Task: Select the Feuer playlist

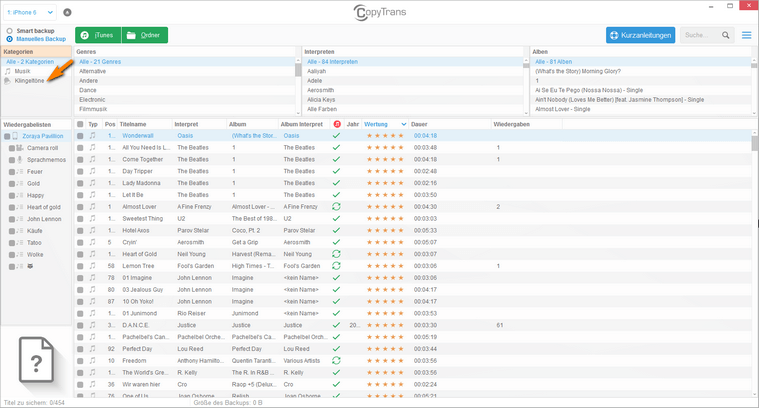Action: (35, 171)
